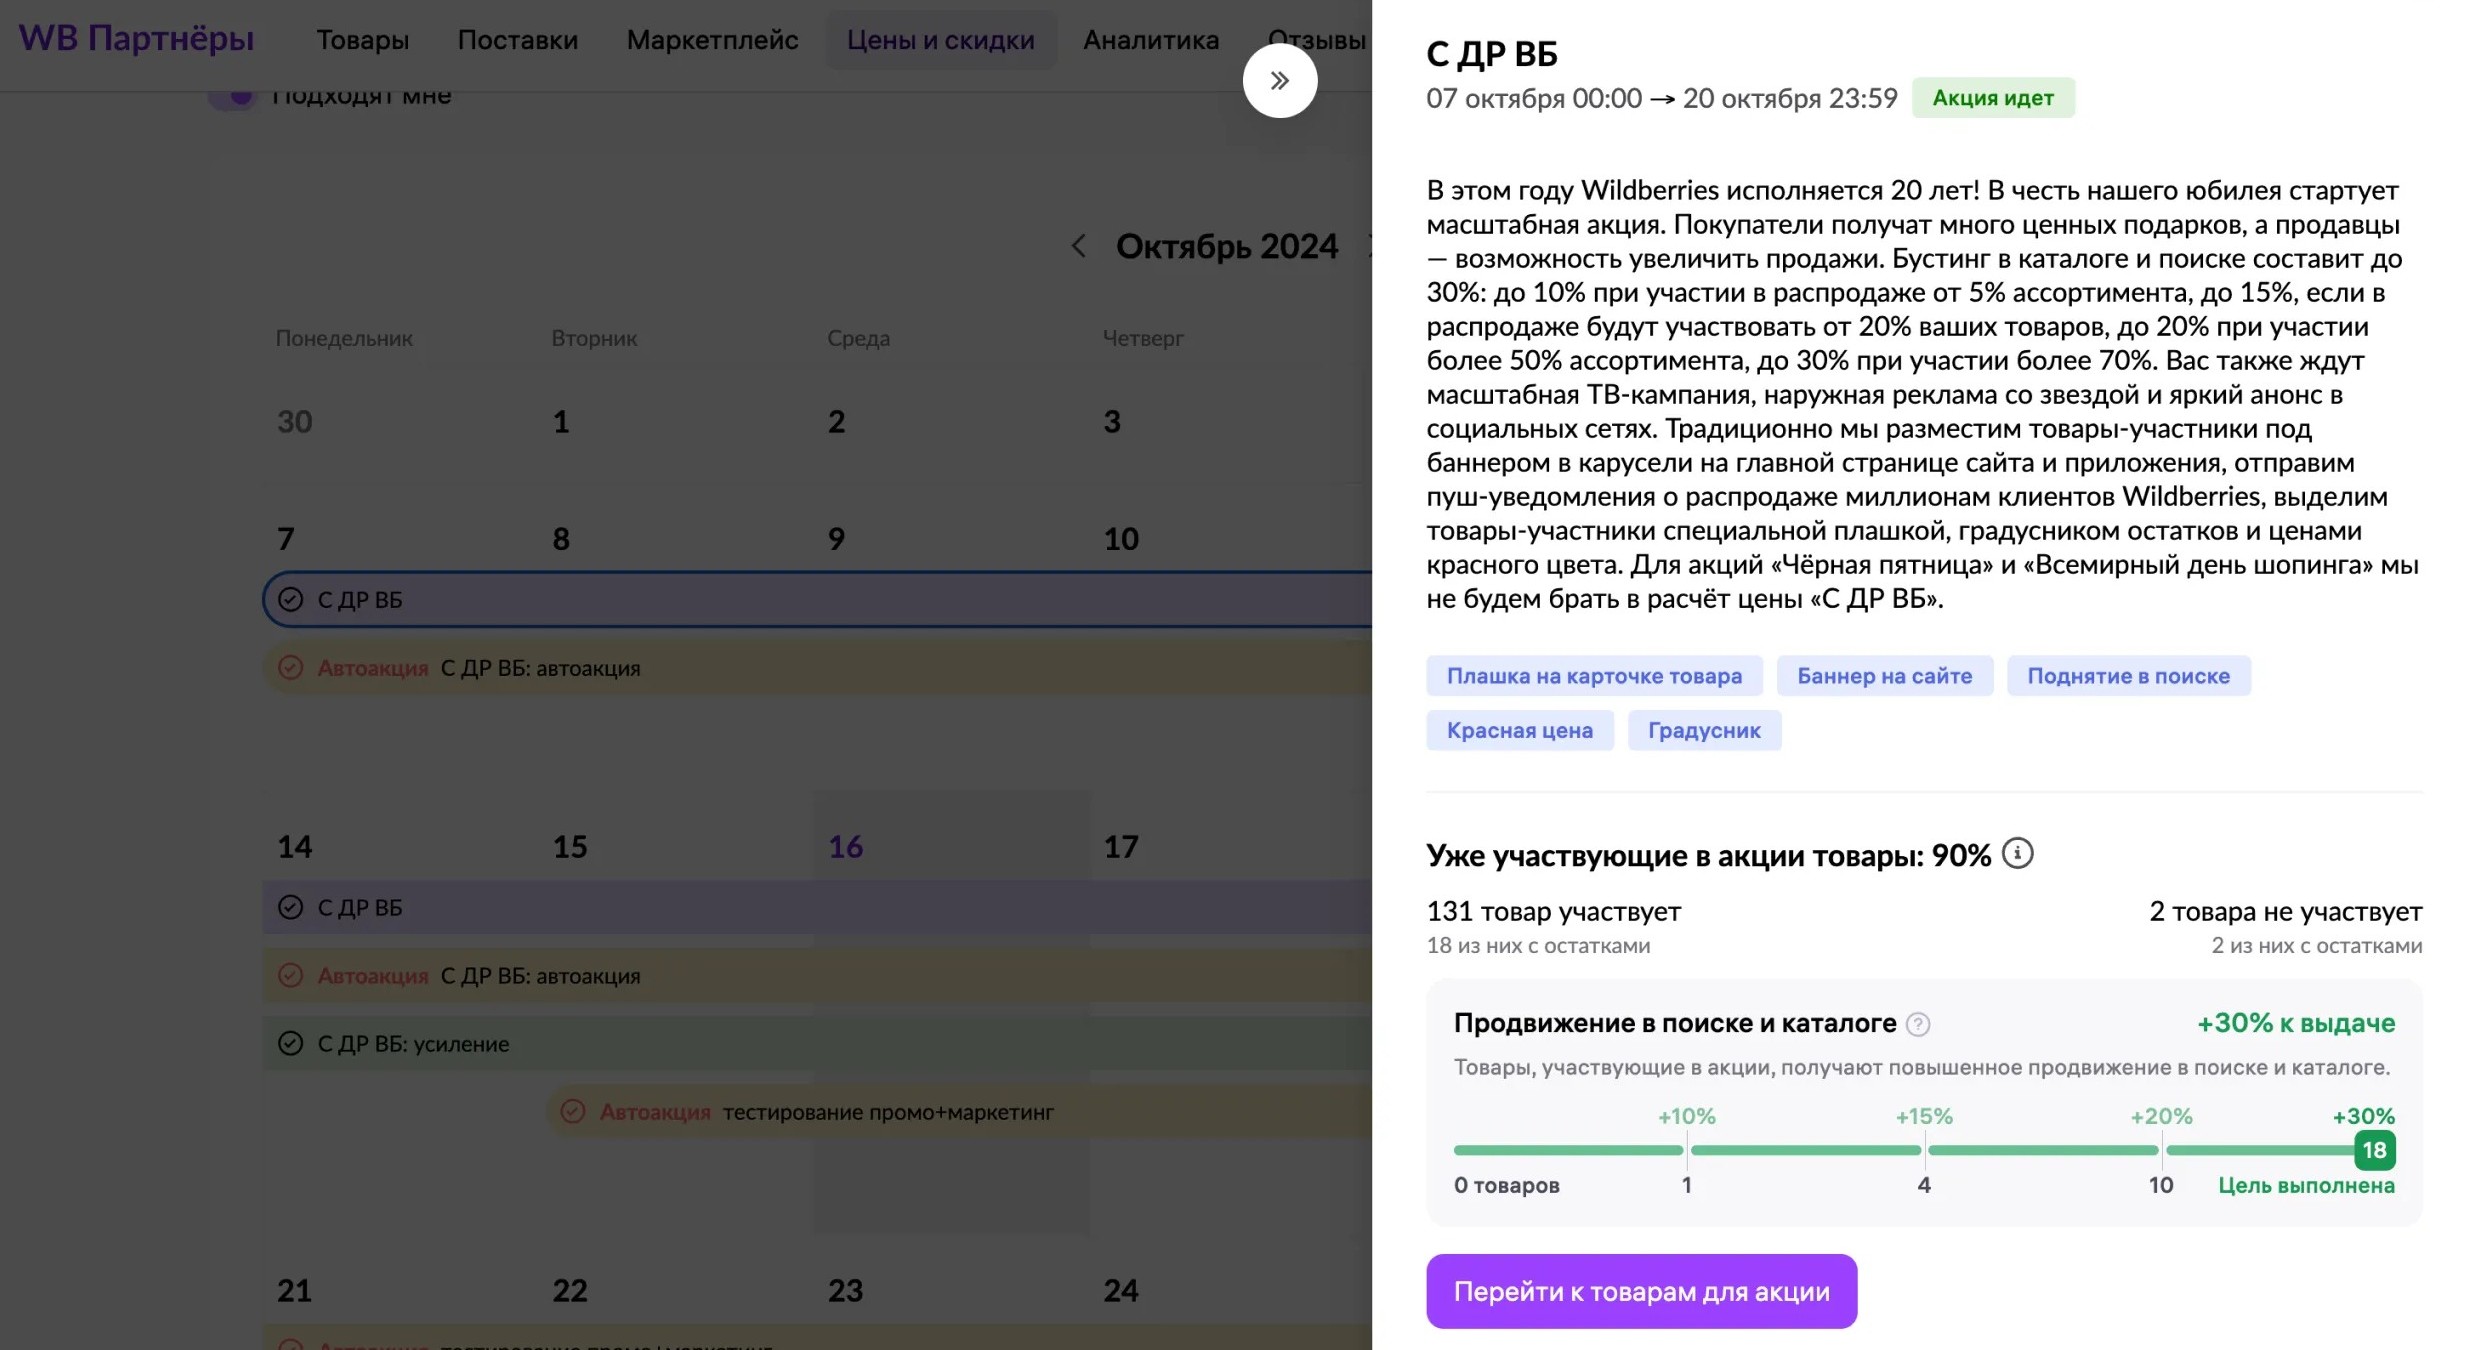The width and height of the screenshot is (2485, 1350).
Task: Click the red check icon on 'Автоакция С ДР ВБ: автоакция'
Action: (292, 668)
